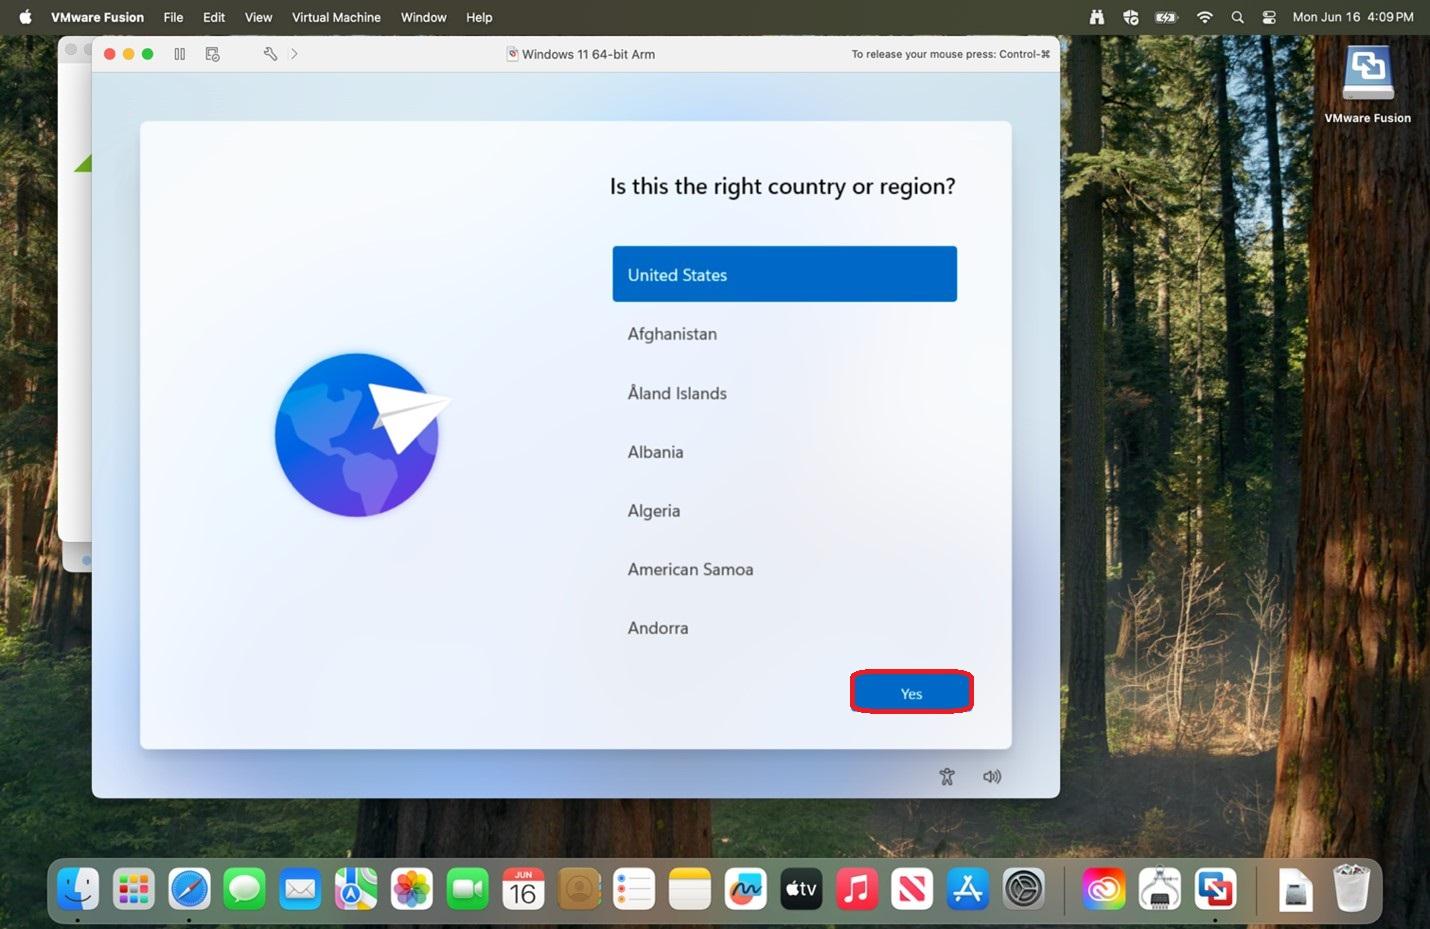Open System Settings from the Dock

(x=1024, y=888)
